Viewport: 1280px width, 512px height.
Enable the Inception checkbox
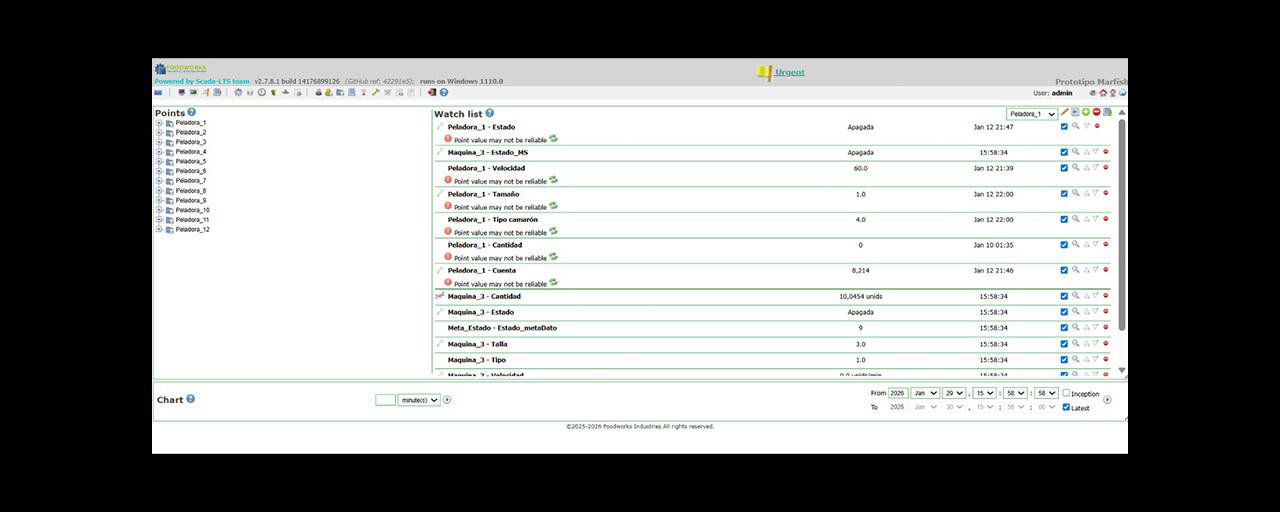click(1067, 393)
